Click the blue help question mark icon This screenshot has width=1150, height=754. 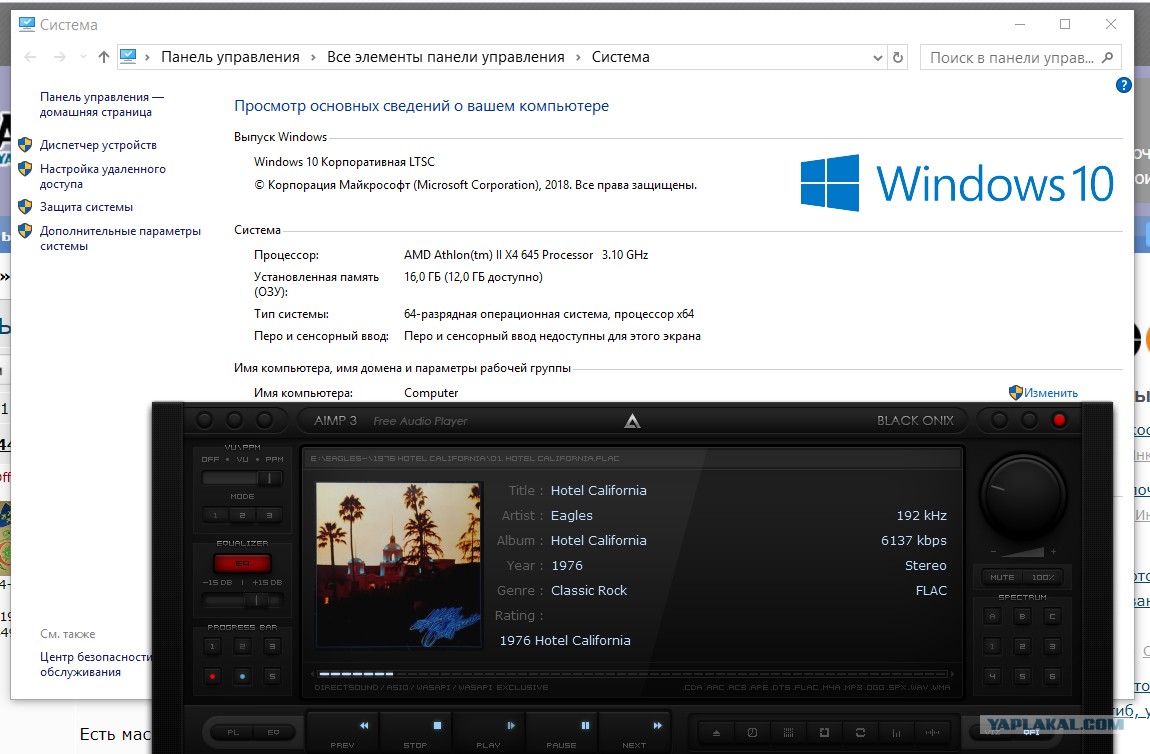pyautogui.click(x=1124, y=85)
